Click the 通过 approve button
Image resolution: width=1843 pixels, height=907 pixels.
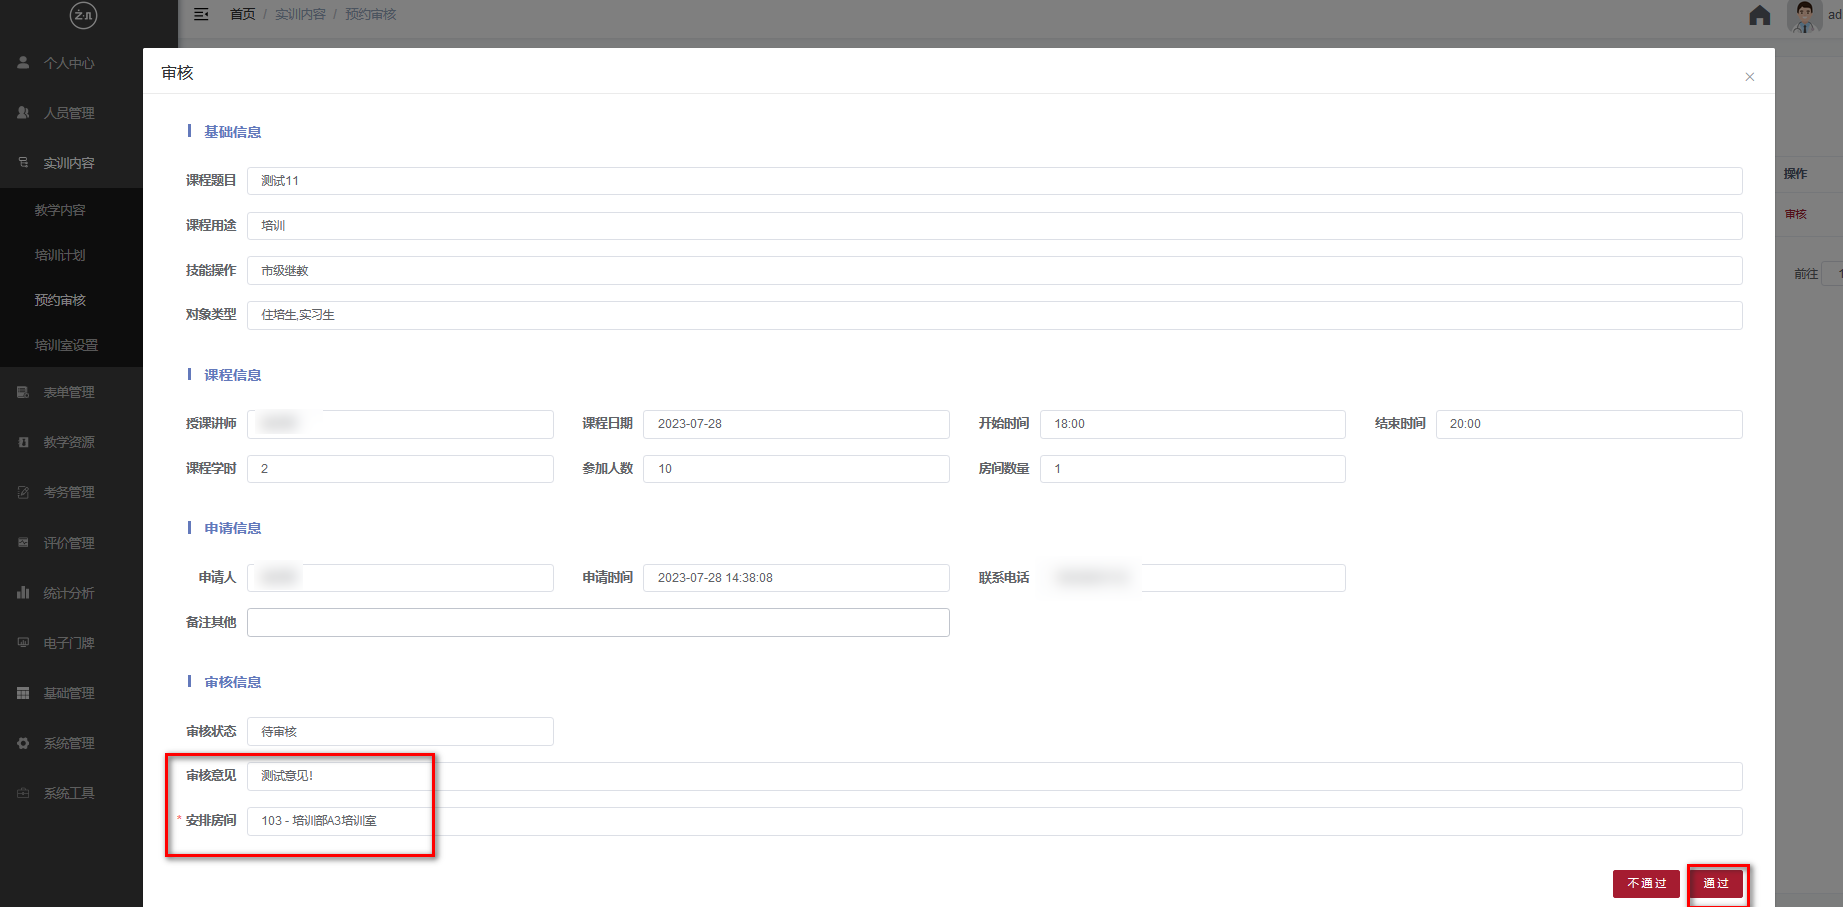[1716, 883]
